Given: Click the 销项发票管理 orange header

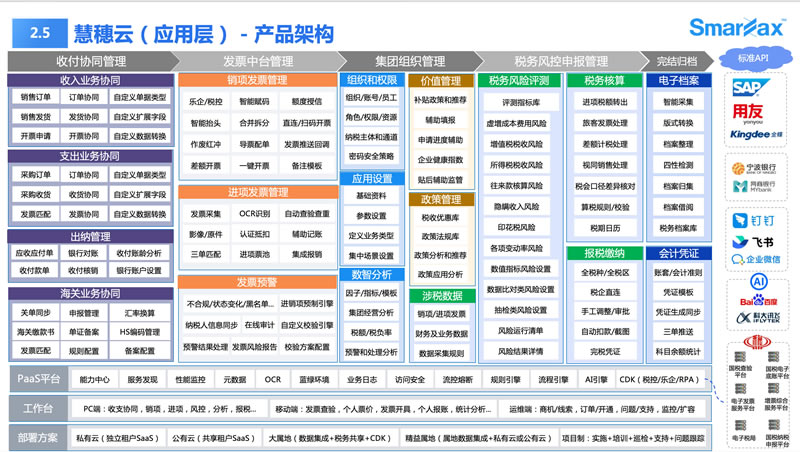Looking at the screenshot, I should [257, 80].
